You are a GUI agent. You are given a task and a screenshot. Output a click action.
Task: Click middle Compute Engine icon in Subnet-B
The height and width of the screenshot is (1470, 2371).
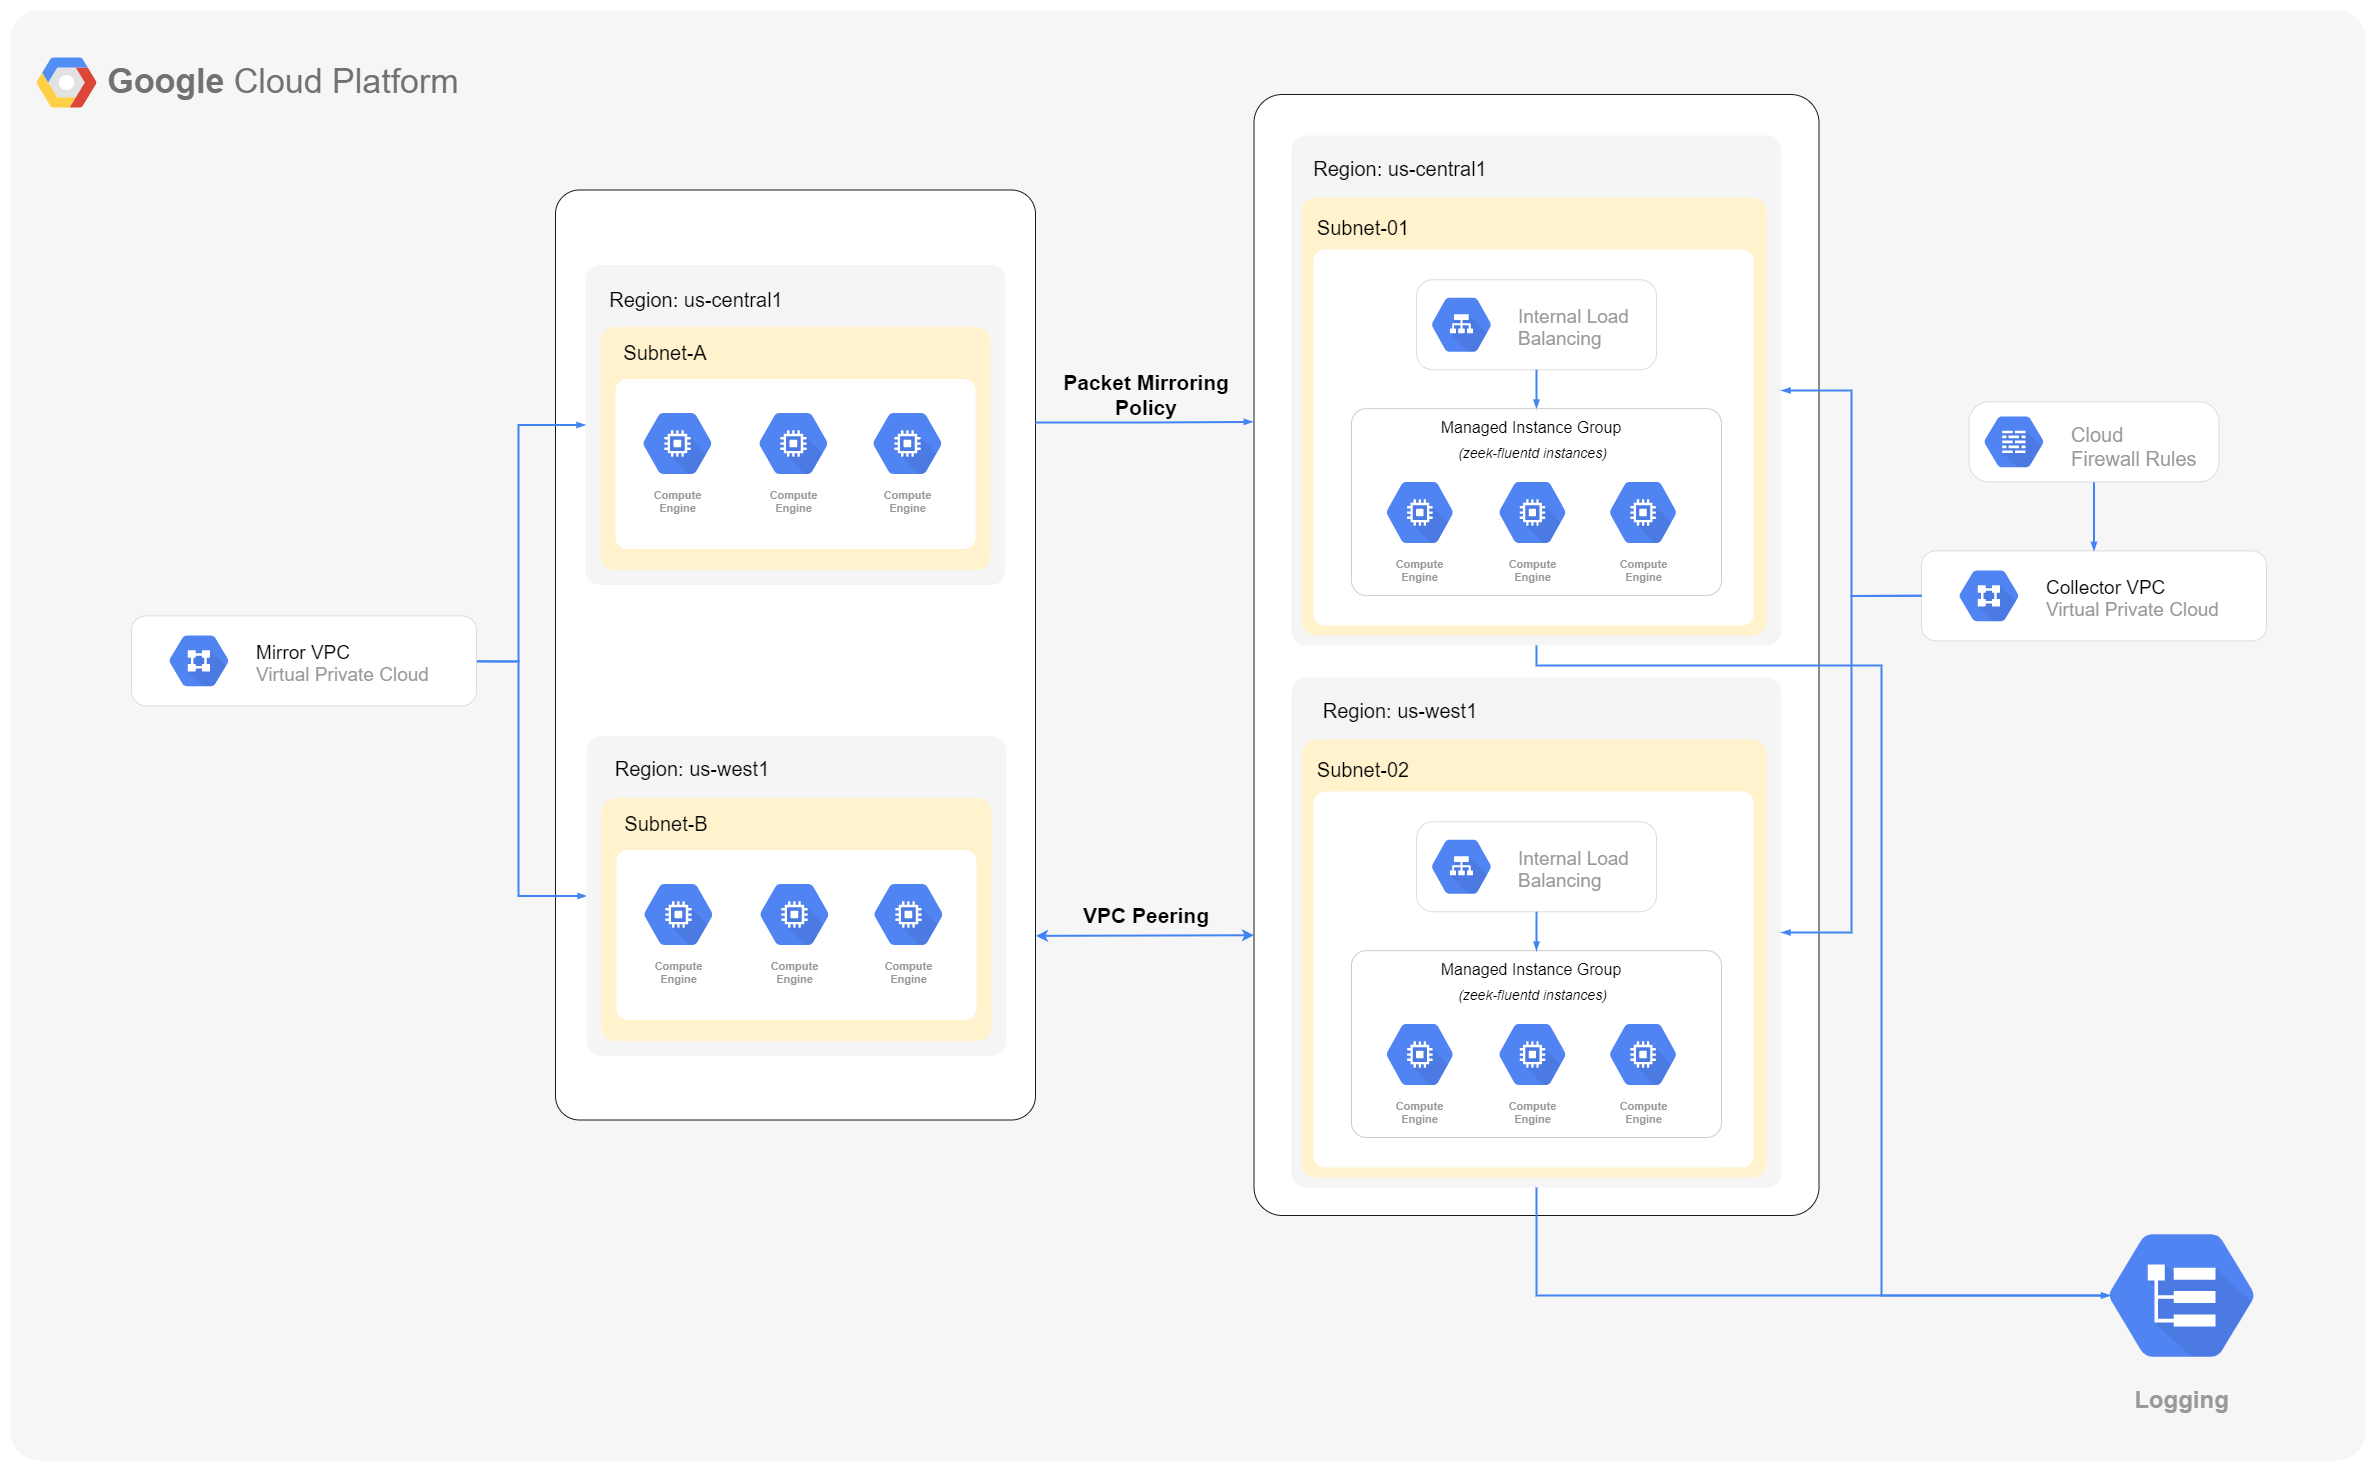tap(794, 914)
